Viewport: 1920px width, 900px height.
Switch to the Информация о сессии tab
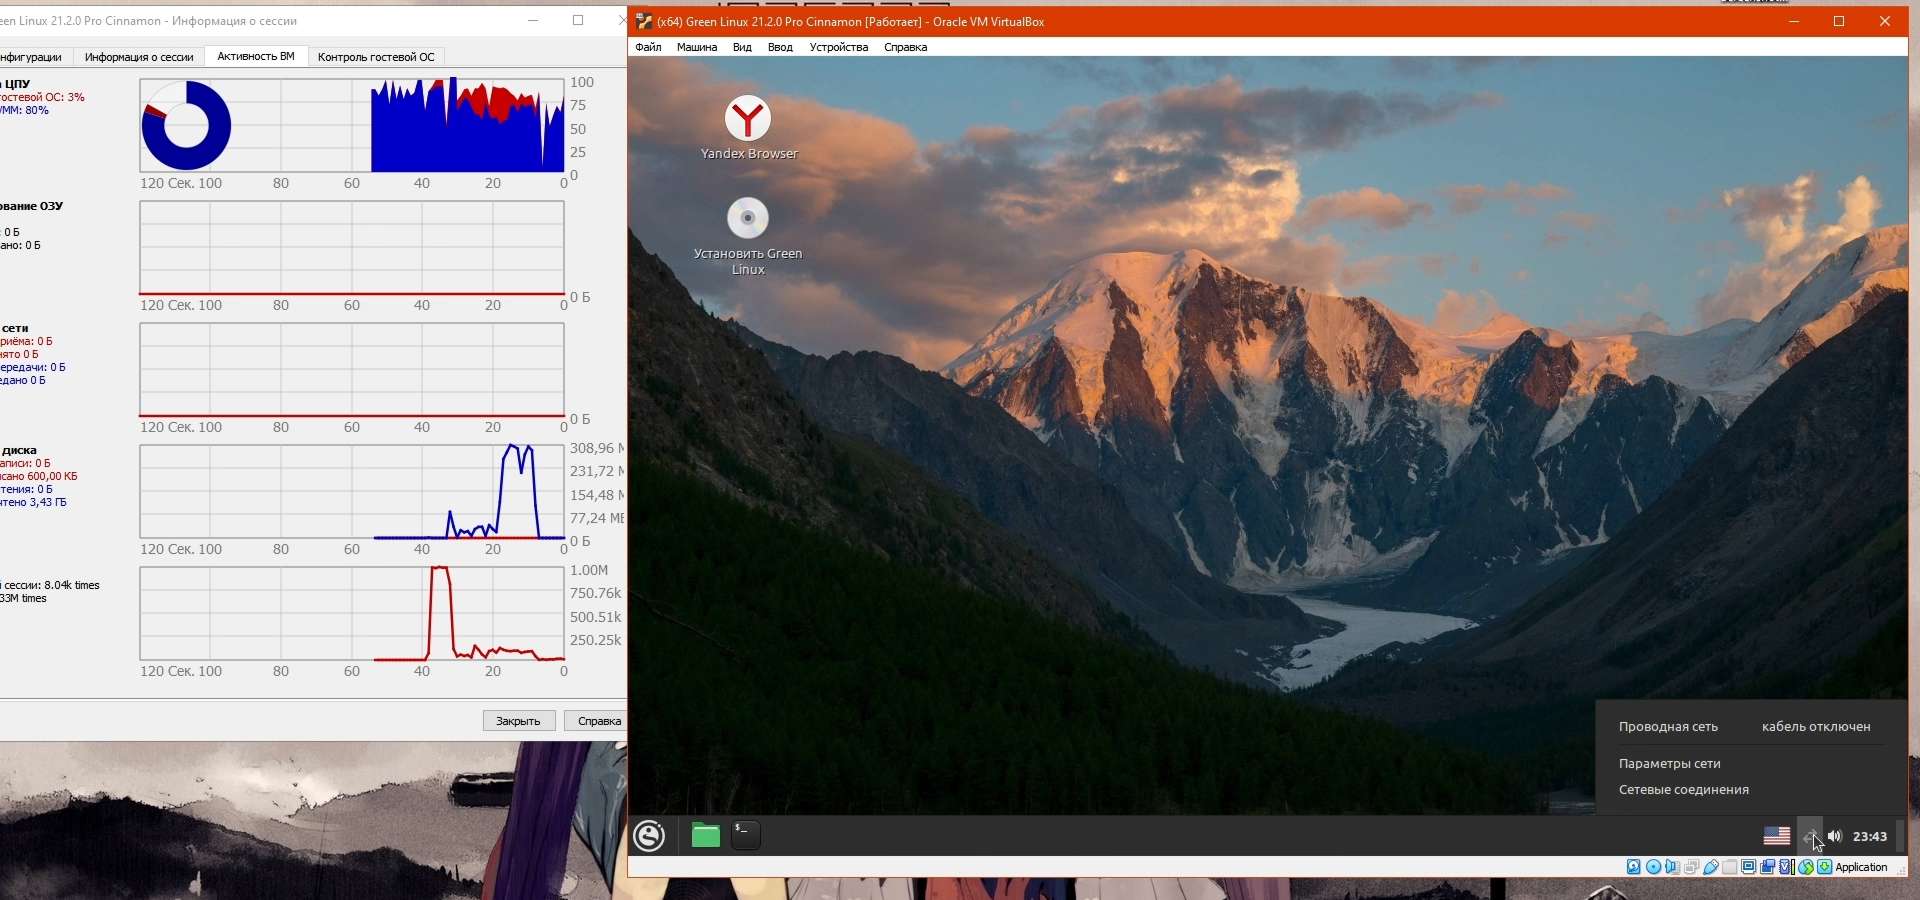139,57
